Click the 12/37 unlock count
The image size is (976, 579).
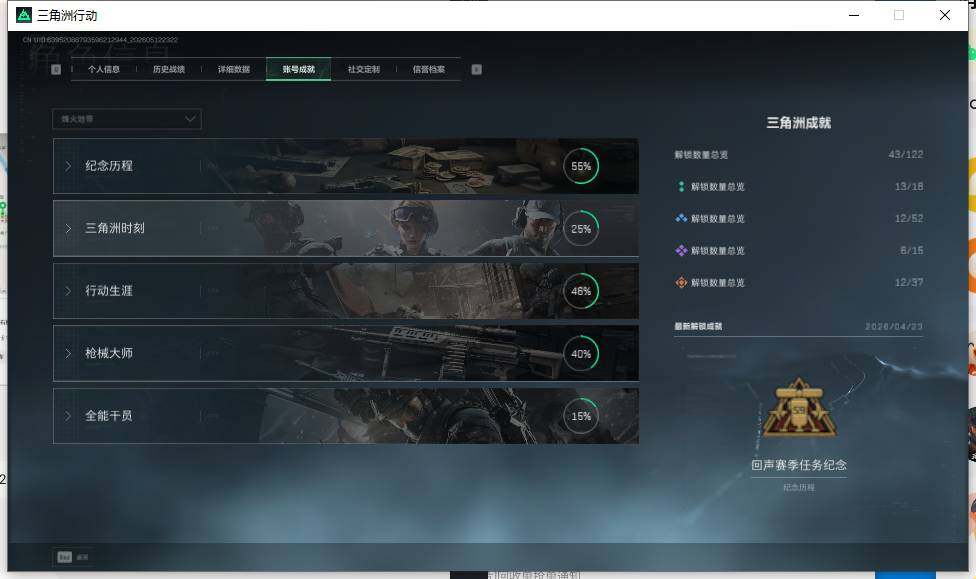coord(909,283)
